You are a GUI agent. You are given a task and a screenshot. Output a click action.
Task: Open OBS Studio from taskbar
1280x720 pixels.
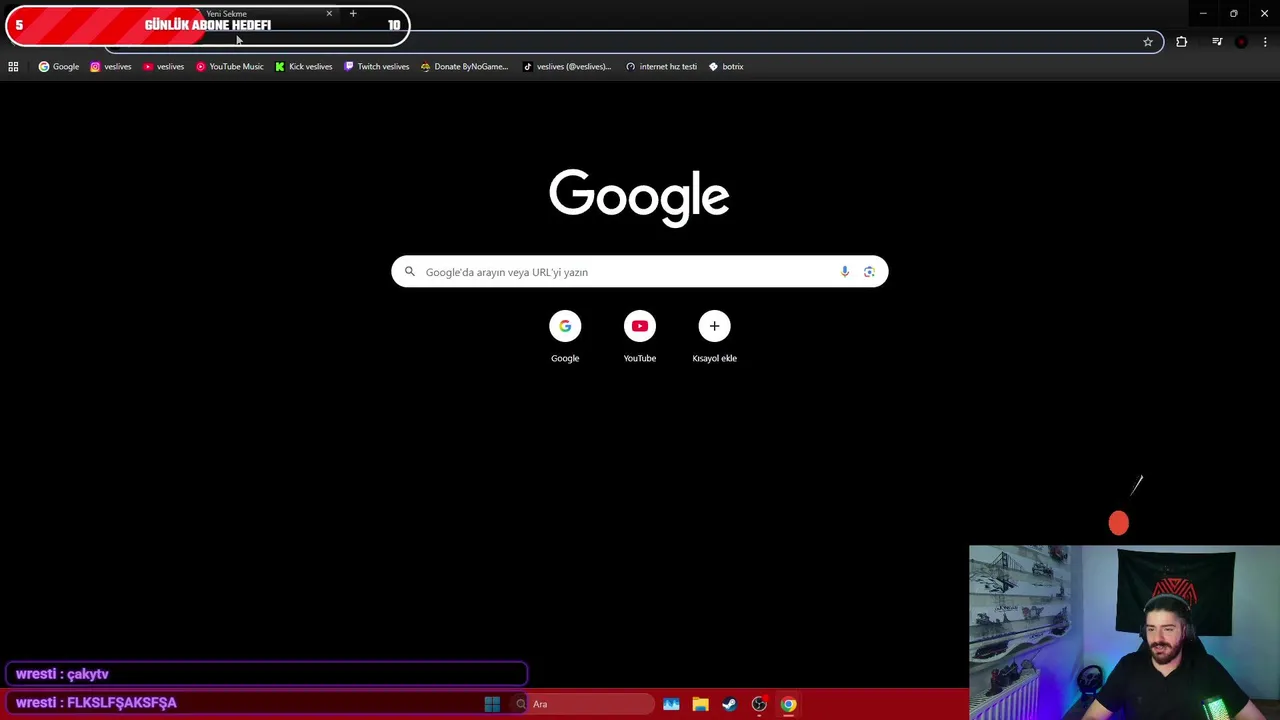(x=759, y=704)
